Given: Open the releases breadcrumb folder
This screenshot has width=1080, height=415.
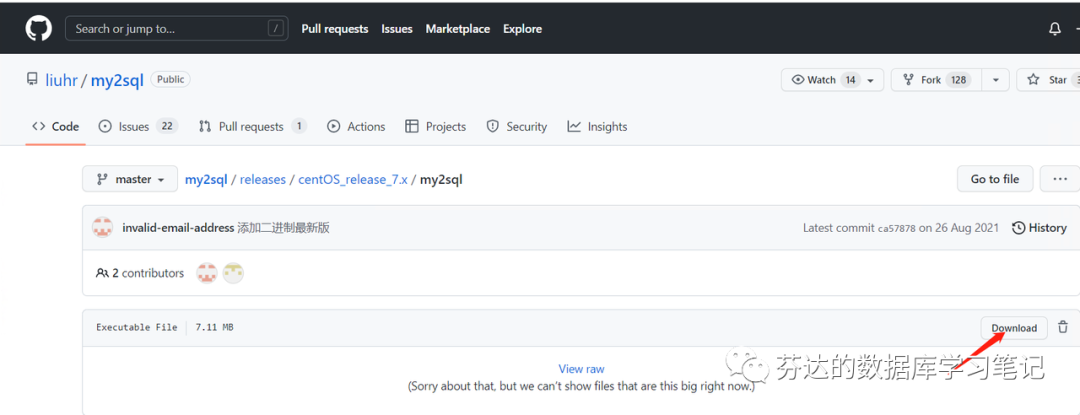Looking at the screenshot, I should 262,180.
